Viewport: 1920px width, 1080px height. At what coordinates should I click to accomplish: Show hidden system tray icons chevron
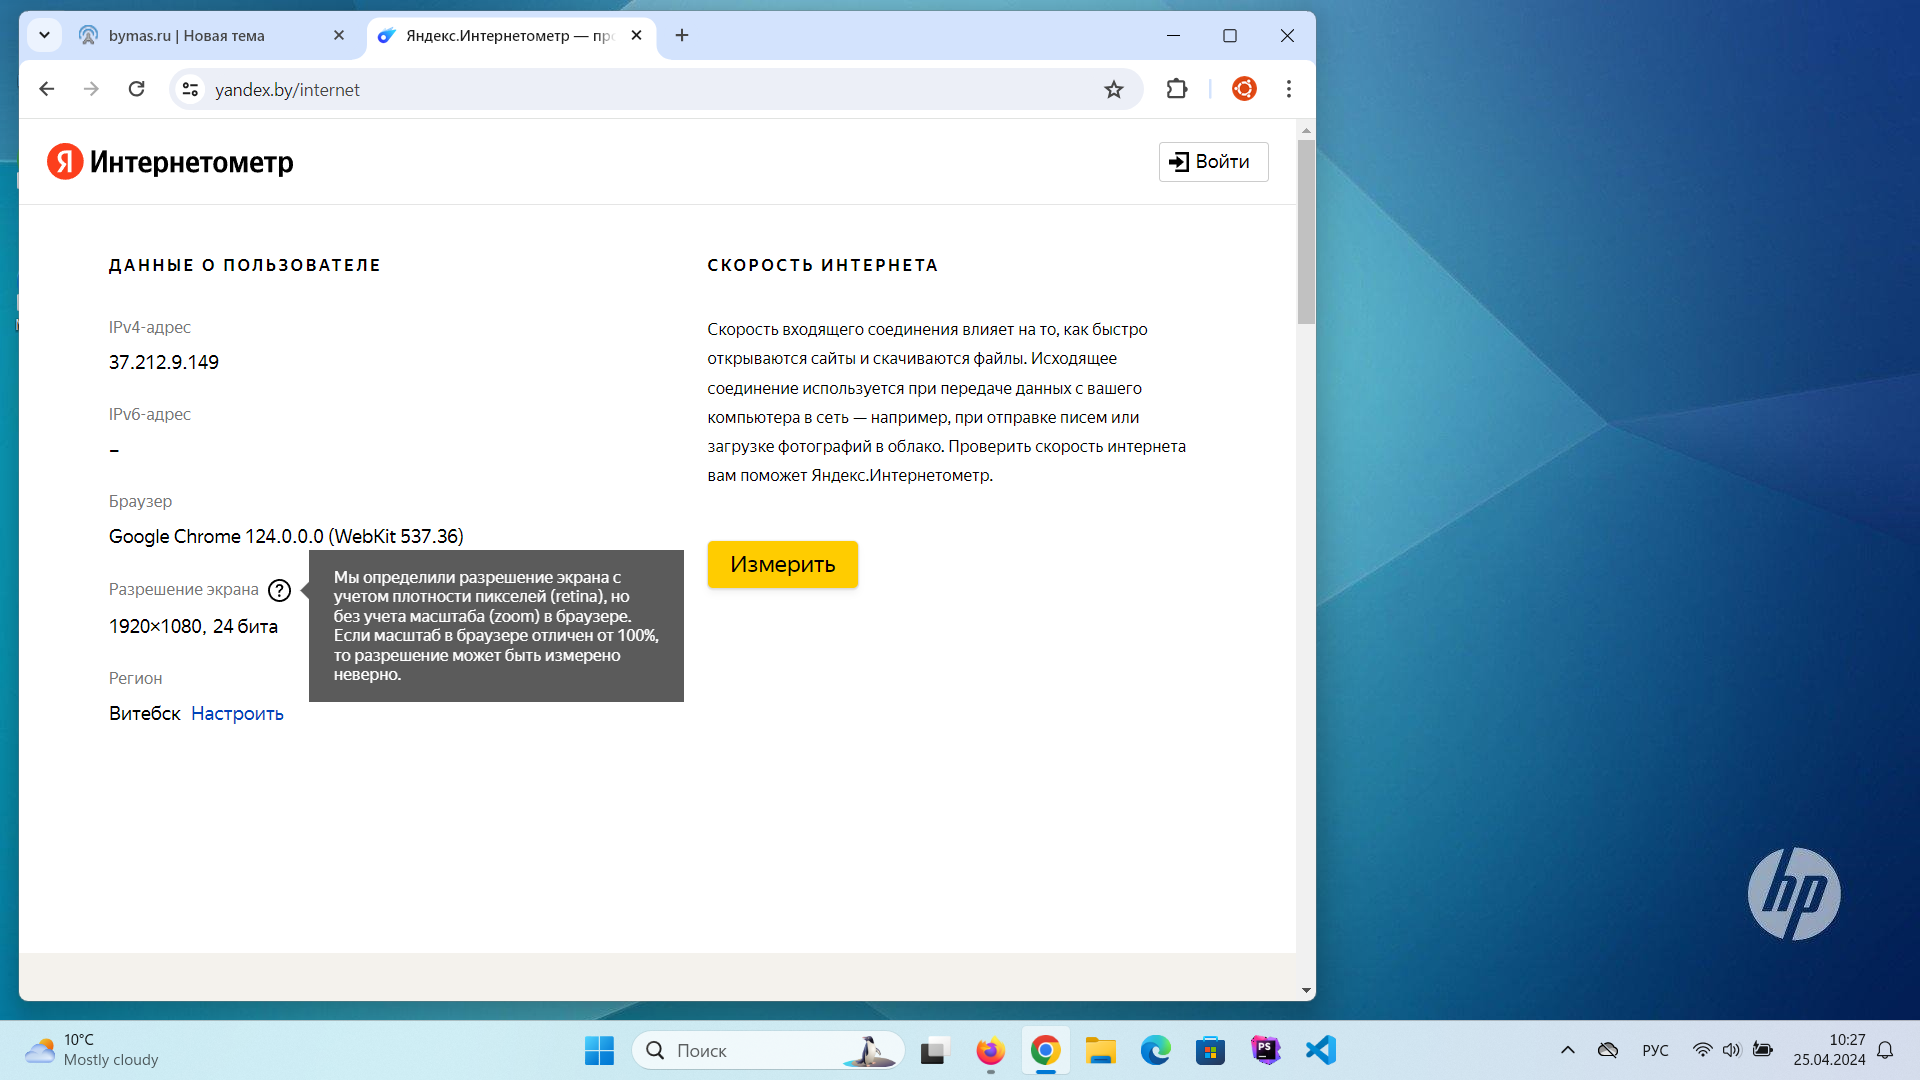coord(1567,1050)
